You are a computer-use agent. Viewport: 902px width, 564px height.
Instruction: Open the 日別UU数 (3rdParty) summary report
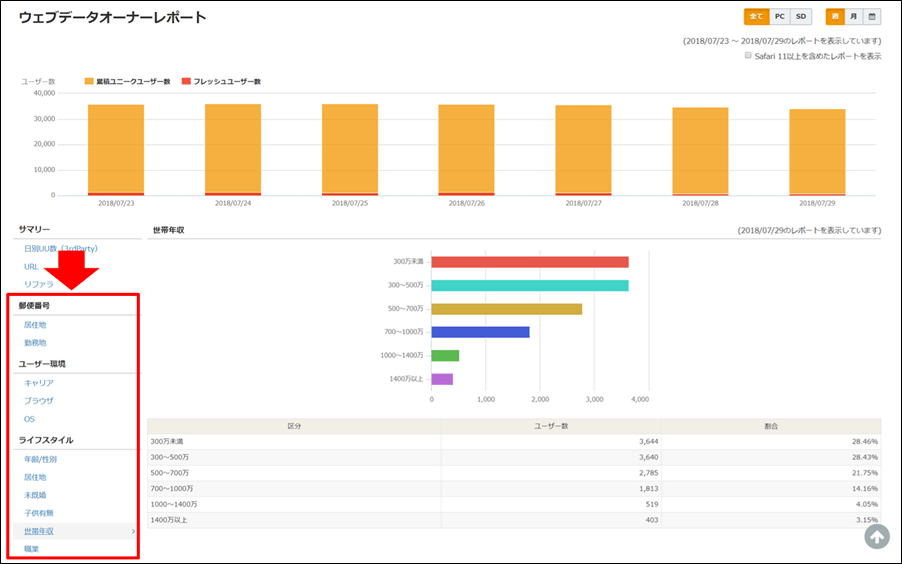tap(60, 248)
